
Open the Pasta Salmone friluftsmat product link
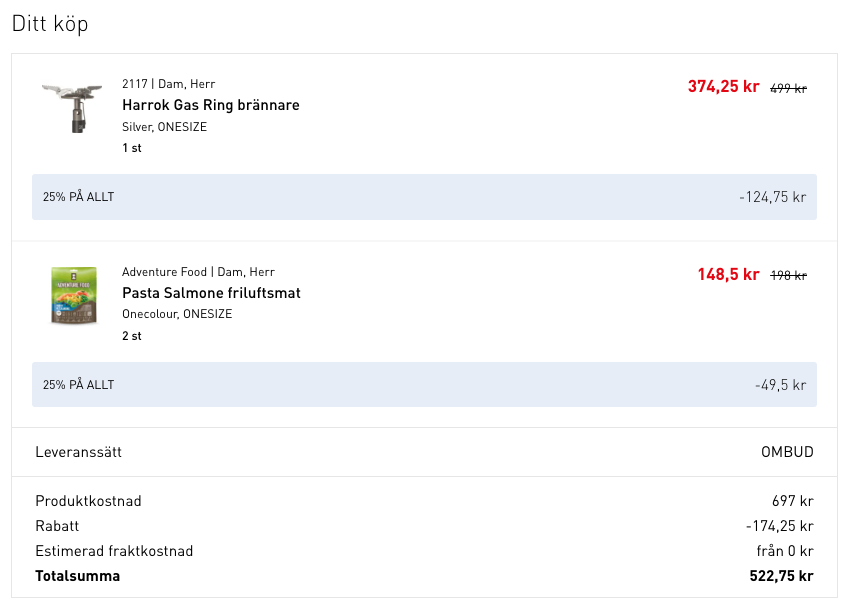tap(211, 293)
